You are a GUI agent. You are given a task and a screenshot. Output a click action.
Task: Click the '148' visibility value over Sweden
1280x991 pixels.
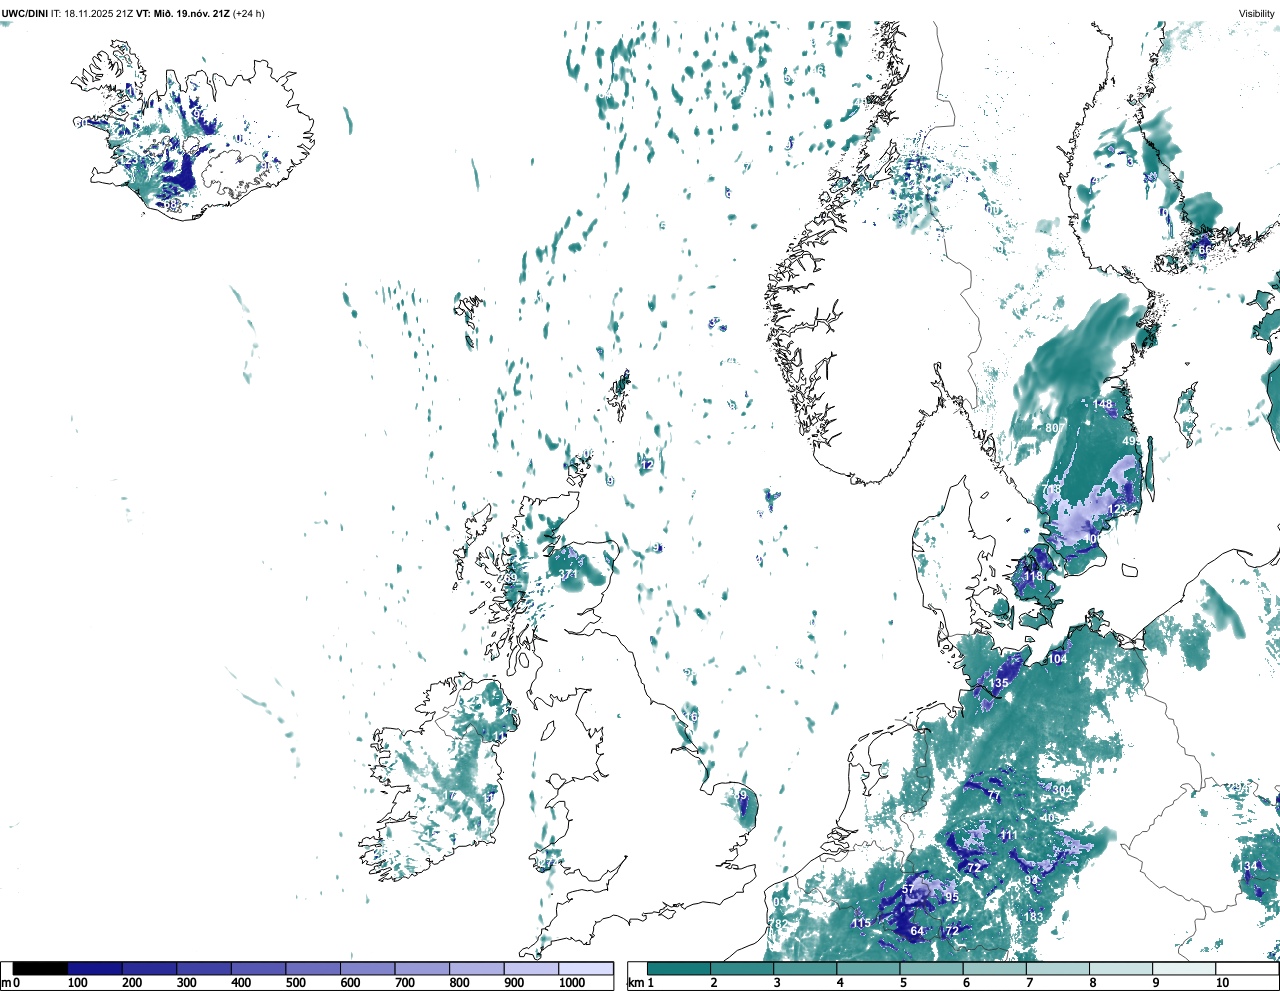(x=1102, y=405)
